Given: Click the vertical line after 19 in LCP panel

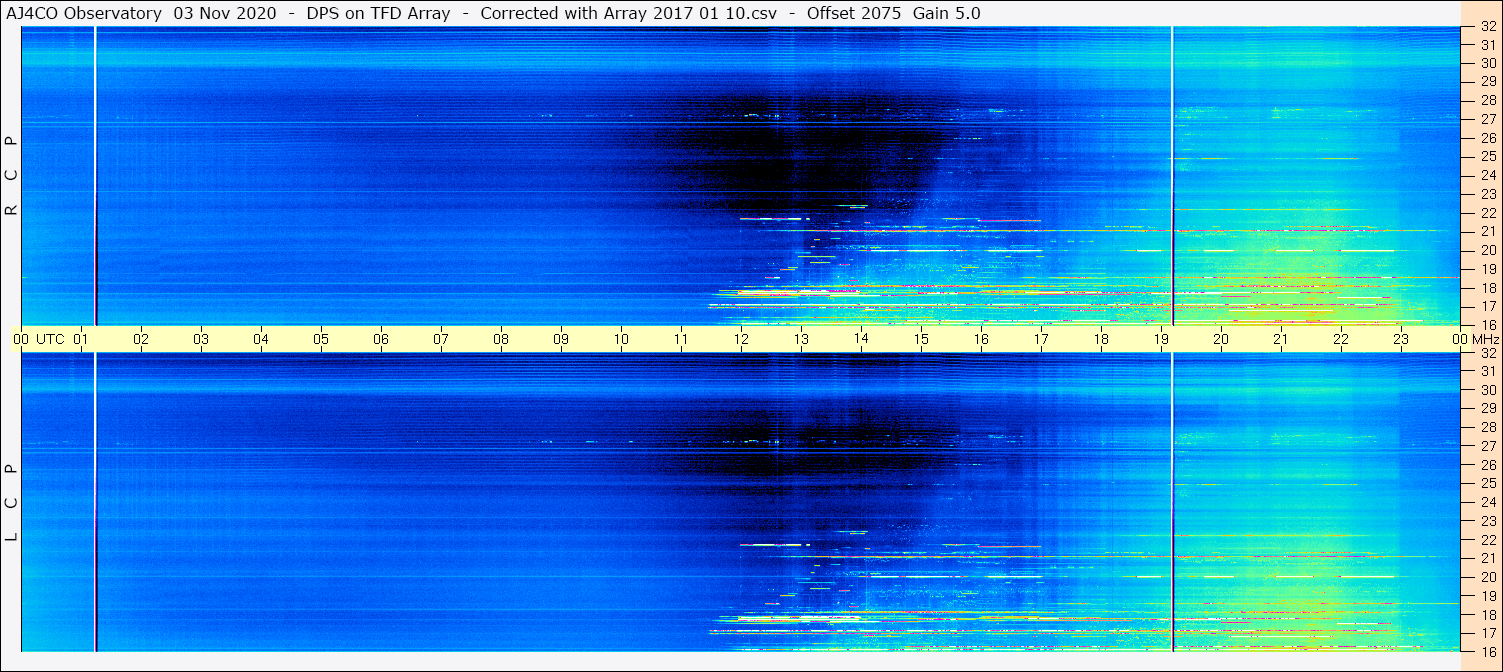Looking at the screenshot, I should pos(1172,500).
